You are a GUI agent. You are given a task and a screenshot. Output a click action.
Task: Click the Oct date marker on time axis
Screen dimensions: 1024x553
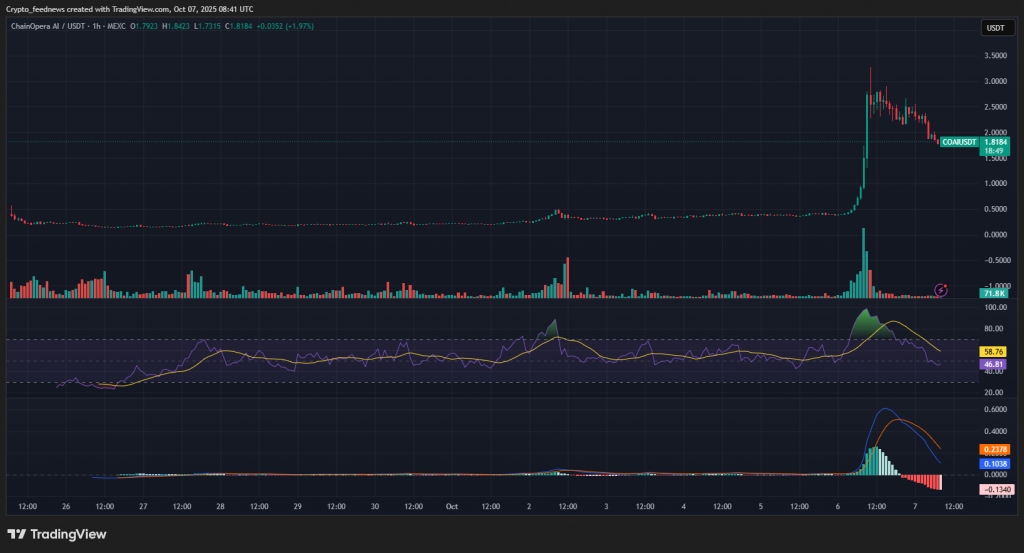(451, 507)
